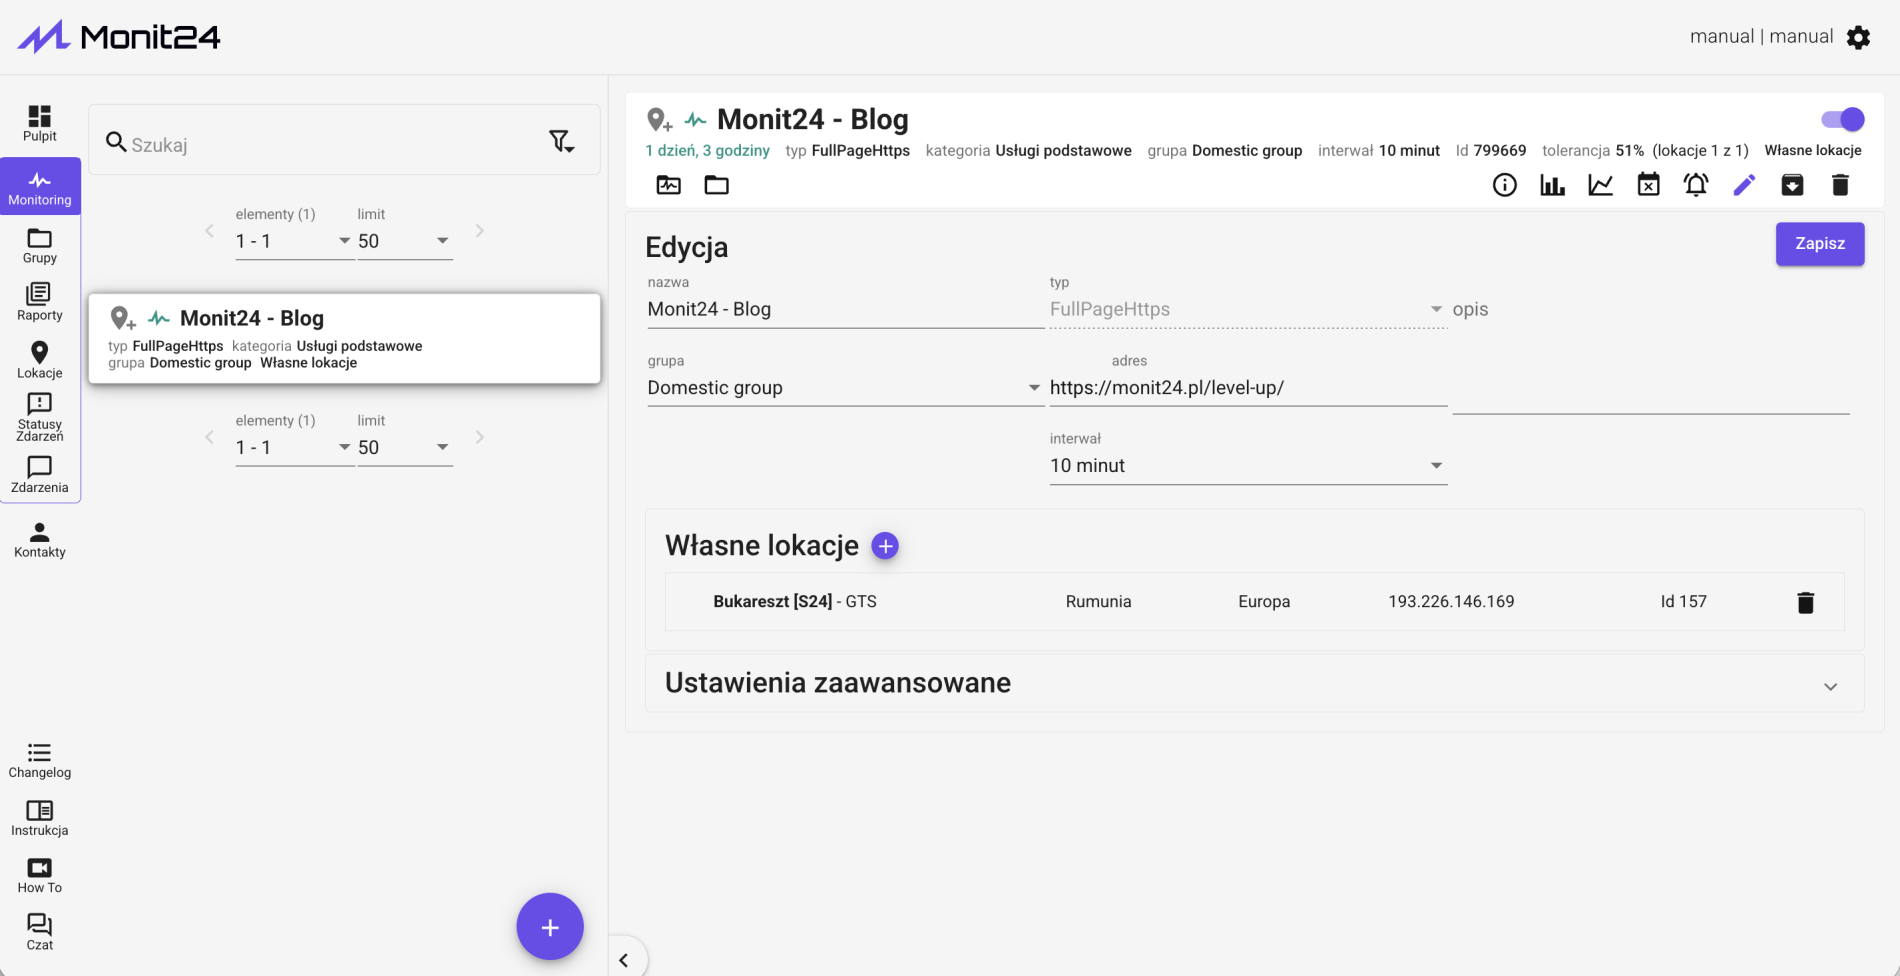This screenshot has width=1900, height=976.
Task: Click the adres URL input field
Action: pos(1247,388)
